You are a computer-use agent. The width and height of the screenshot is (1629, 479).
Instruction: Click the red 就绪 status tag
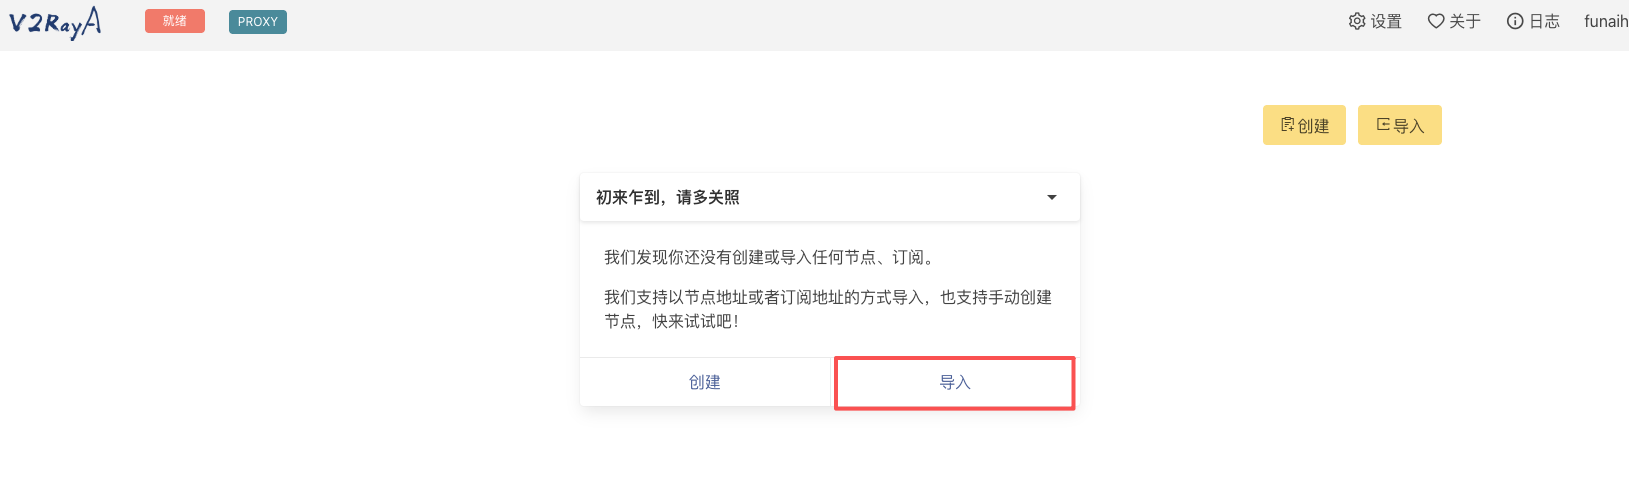tap(175, 21)
